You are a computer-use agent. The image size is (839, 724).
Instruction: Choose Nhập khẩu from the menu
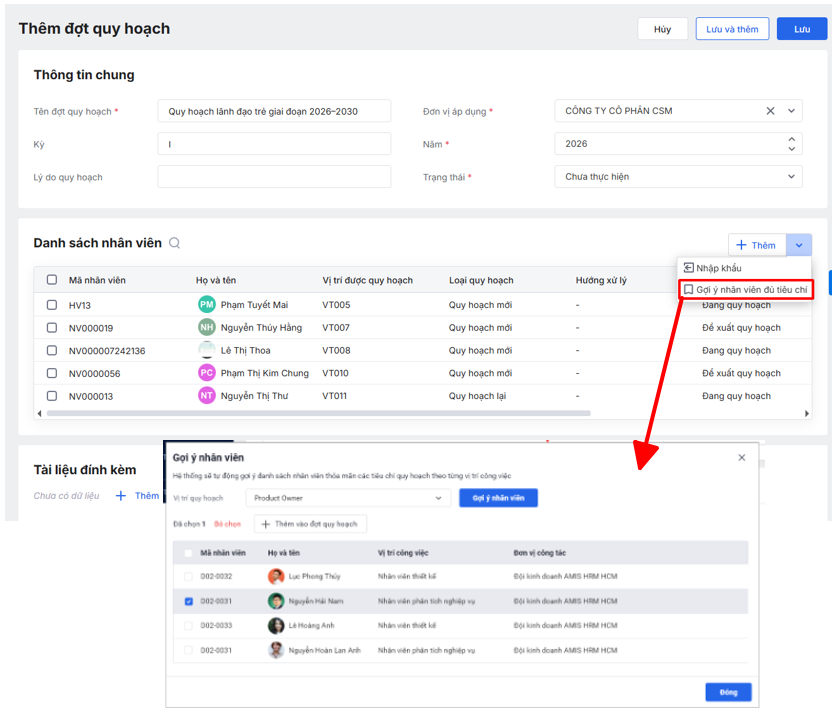[718, 268]
